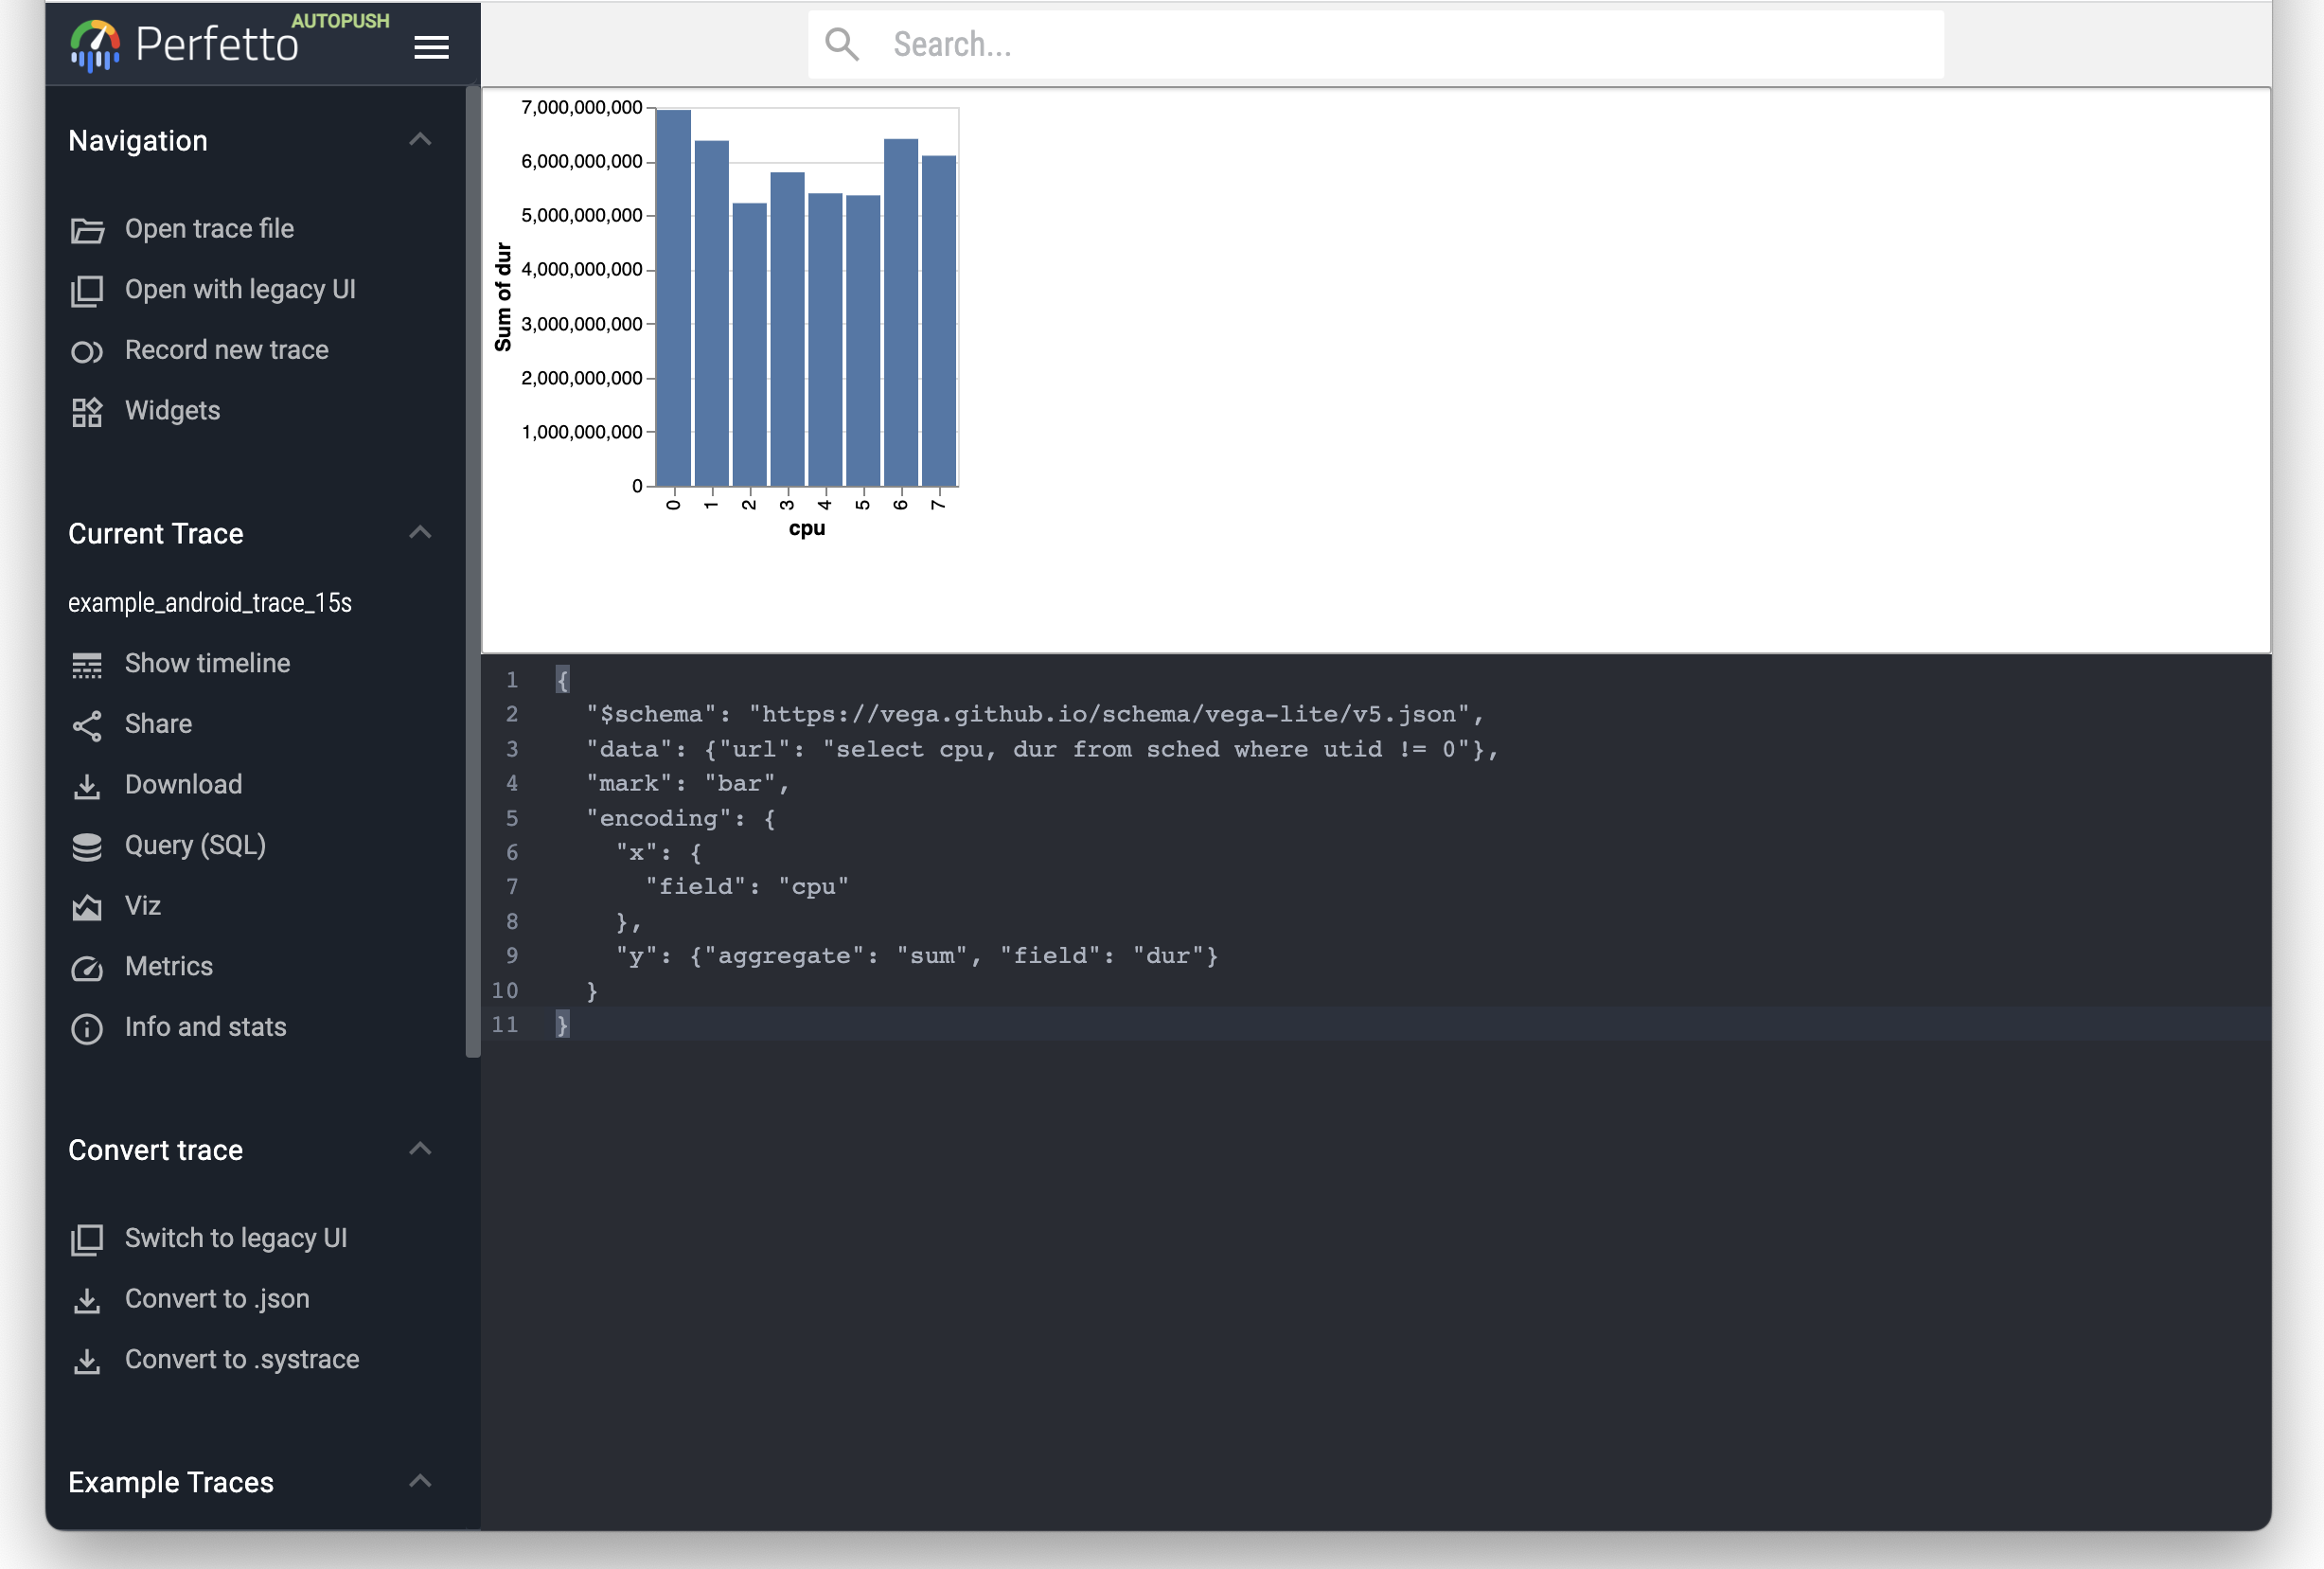View Info and stats panel
The image size is (2324, 1569).
pos(204,1026)
